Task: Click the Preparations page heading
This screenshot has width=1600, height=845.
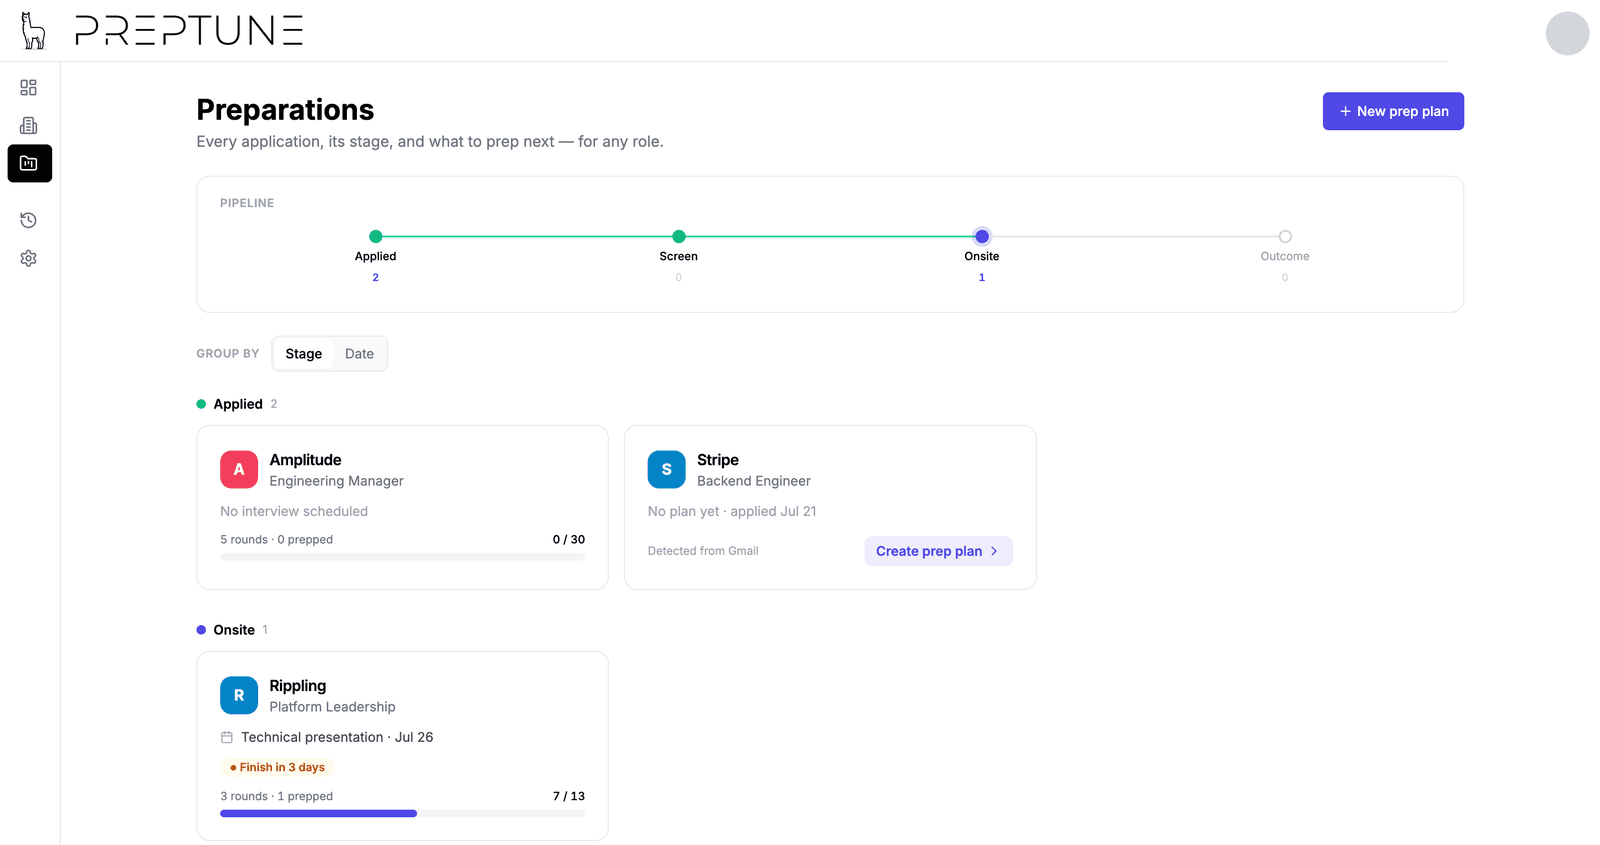Action: point(285,110)
